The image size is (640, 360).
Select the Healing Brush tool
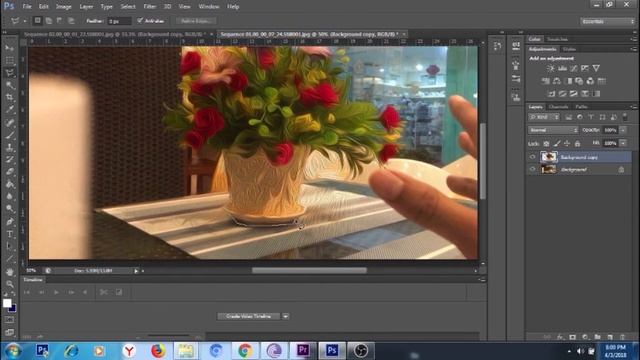tap(10, 122)
